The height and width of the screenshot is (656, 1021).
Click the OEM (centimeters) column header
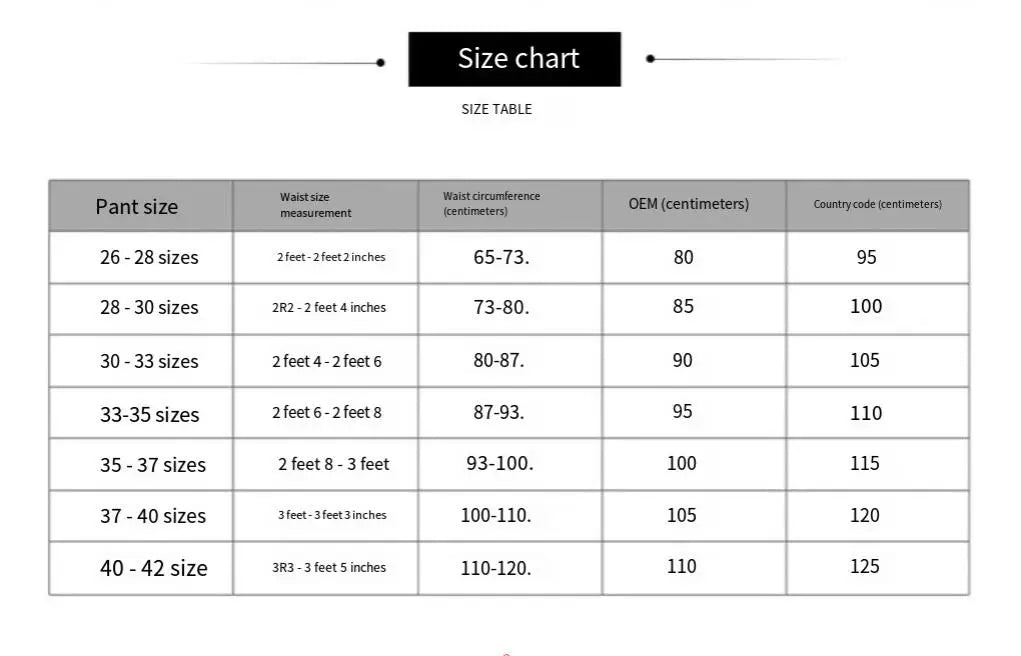688,204
